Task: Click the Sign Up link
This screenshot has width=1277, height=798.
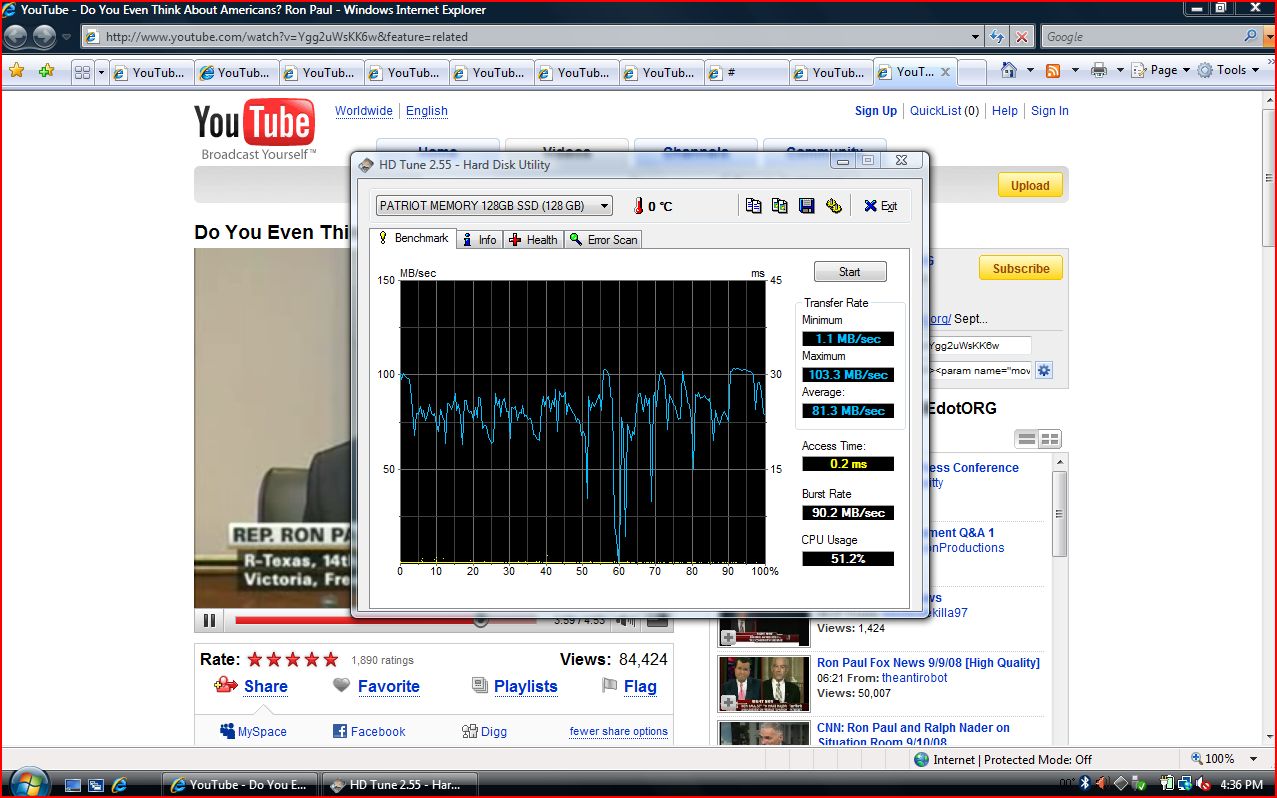Action: click(876, 111)
